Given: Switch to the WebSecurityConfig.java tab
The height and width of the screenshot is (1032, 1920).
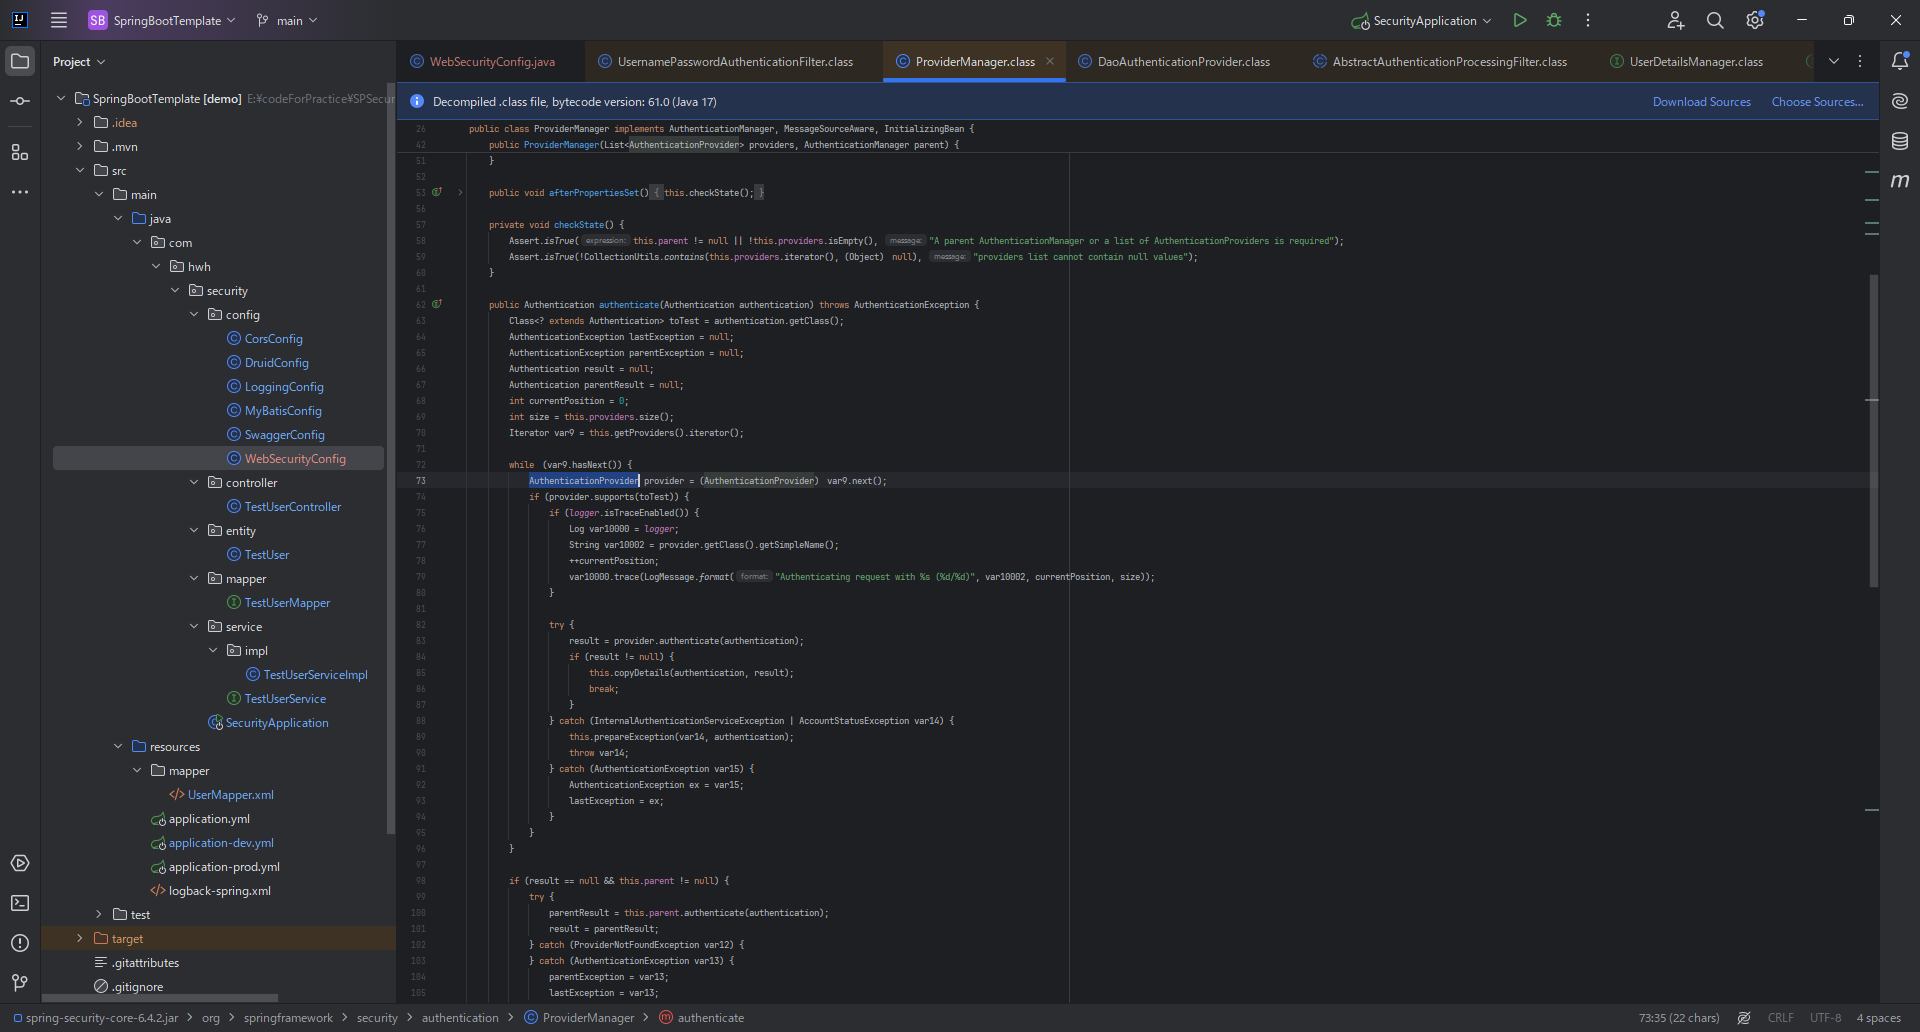Looking at the screenshot, I should [x=483, y=61].
